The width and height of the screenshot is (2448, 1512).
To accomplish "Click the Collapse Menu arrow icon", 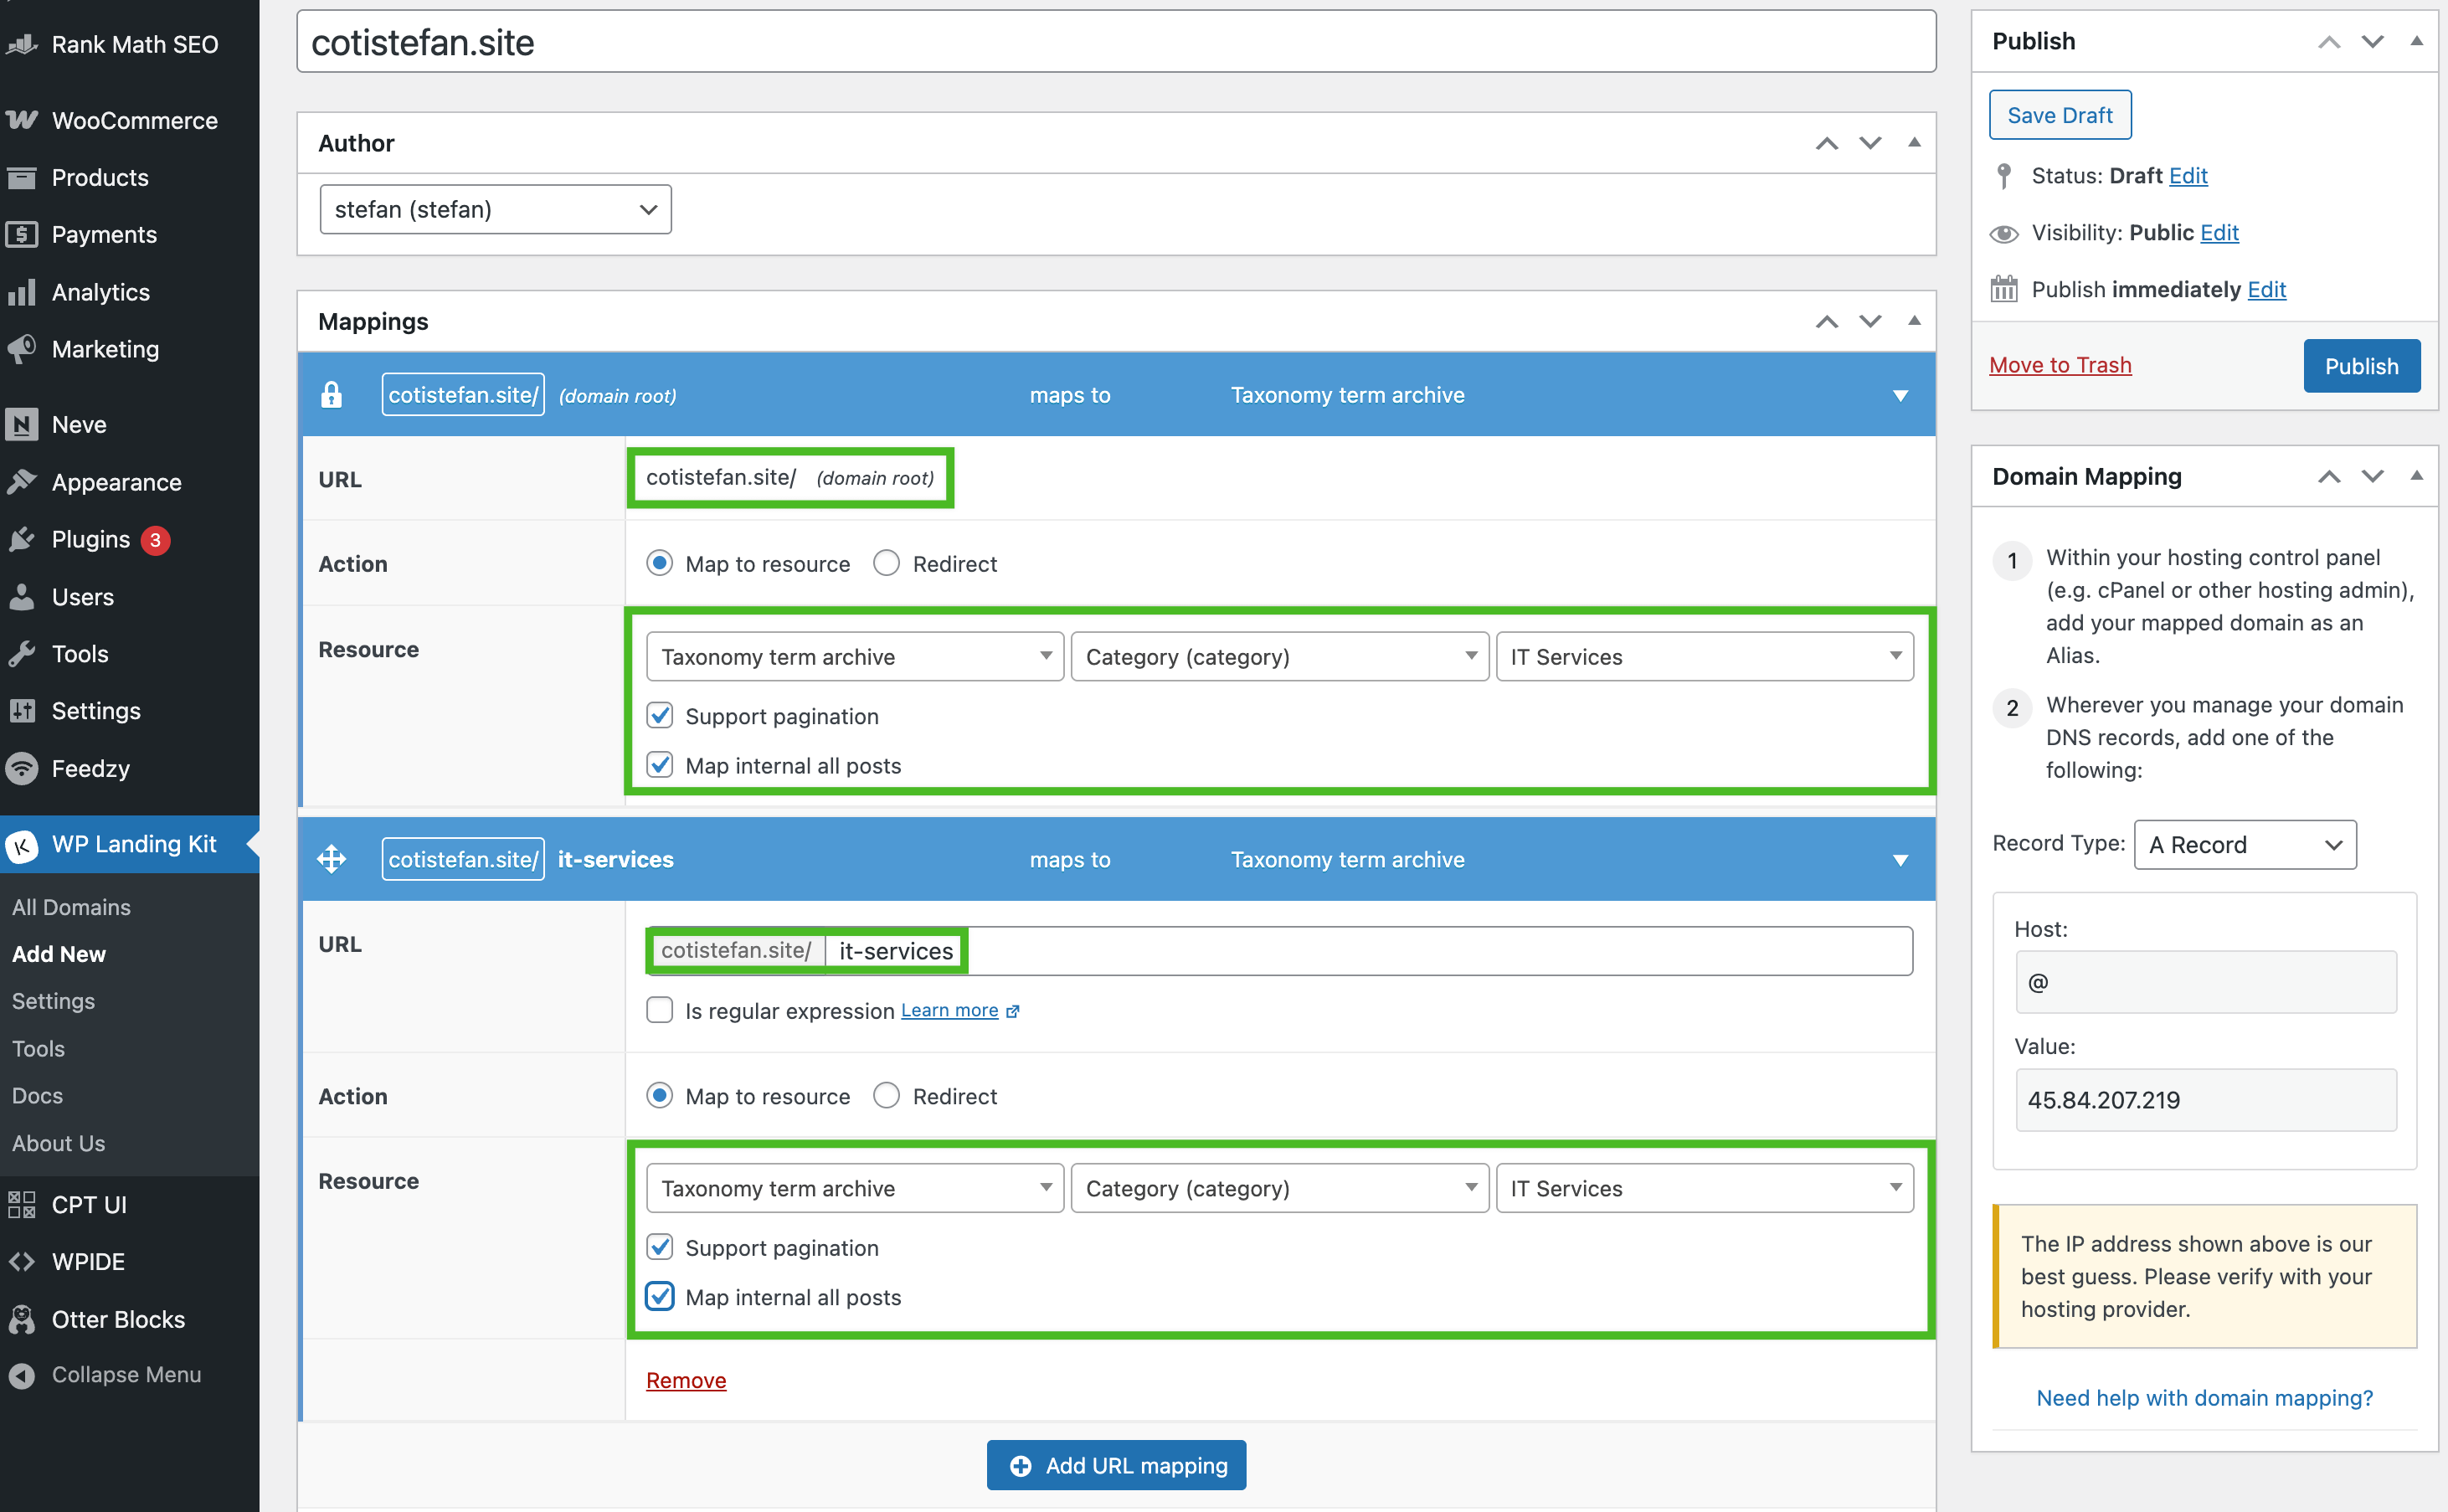I will click(21, 1375).
